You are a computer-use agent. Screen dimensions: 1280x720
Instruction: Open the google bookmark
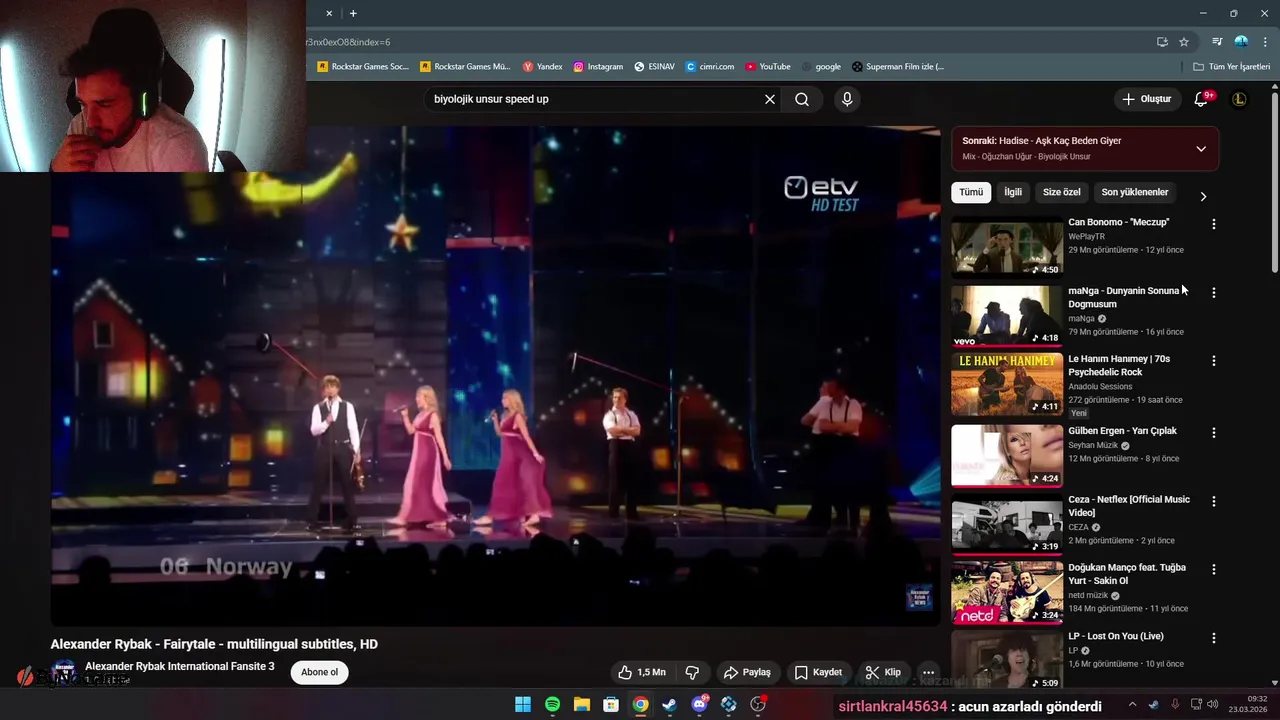821,67
